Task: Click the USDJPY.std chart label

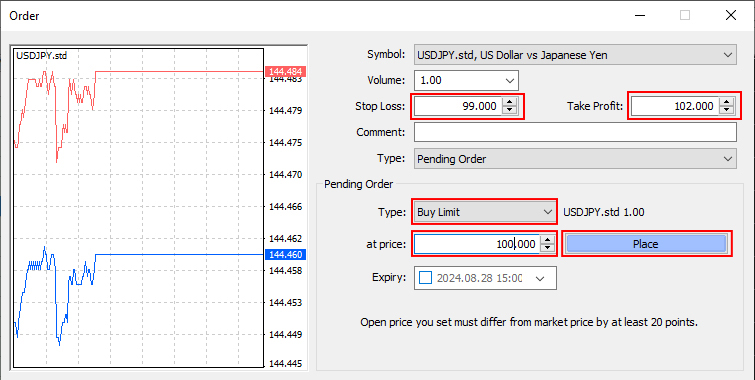Action: (x=41, y=56)
